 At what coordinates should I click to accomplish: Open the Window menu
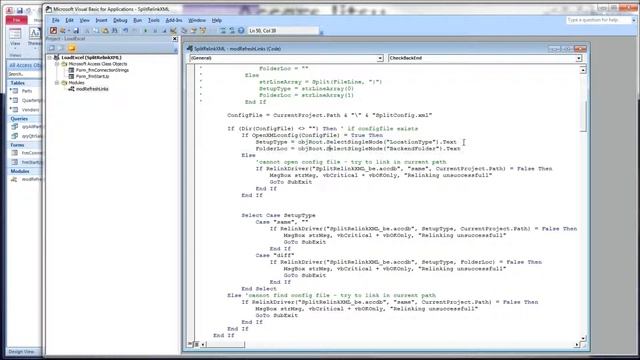coord(197,20)
